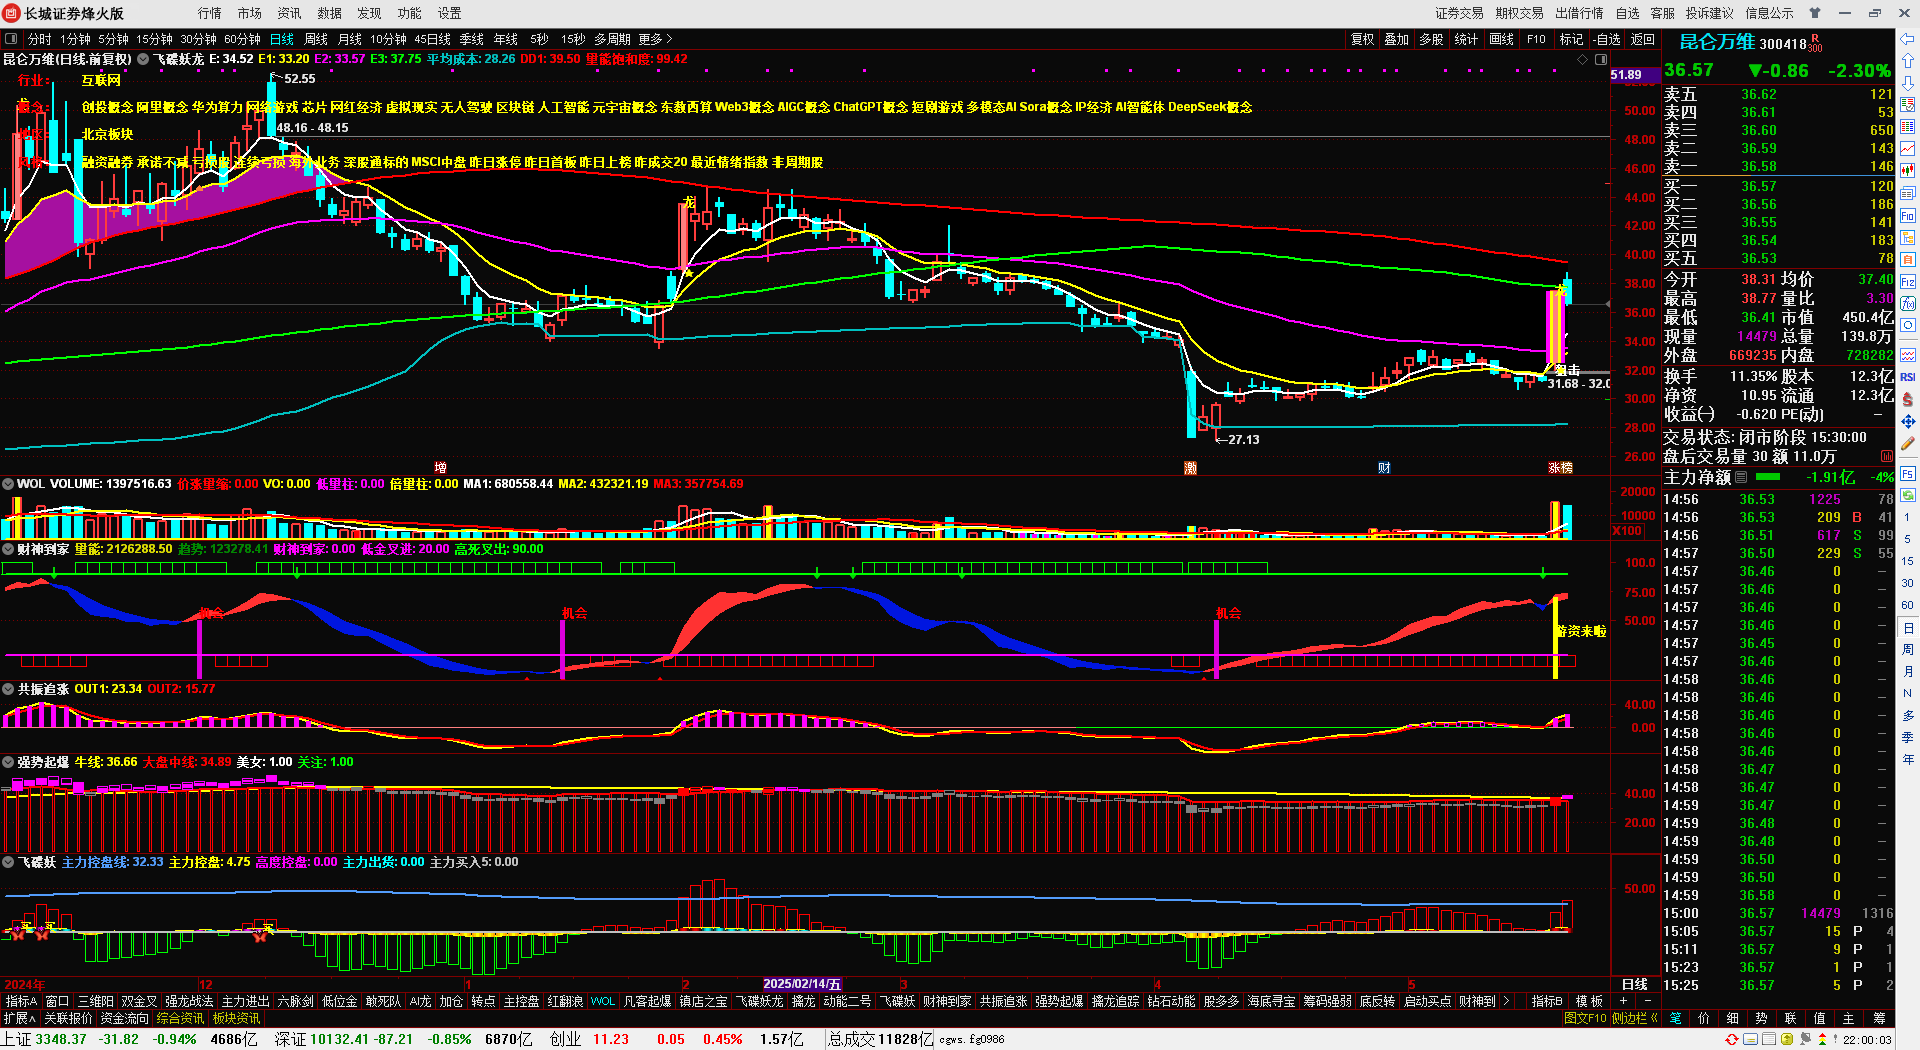Click the gear icon next to 飞碟妖龙 indicator
This screenshot has height=1050, width=1920.
point(144,59)
